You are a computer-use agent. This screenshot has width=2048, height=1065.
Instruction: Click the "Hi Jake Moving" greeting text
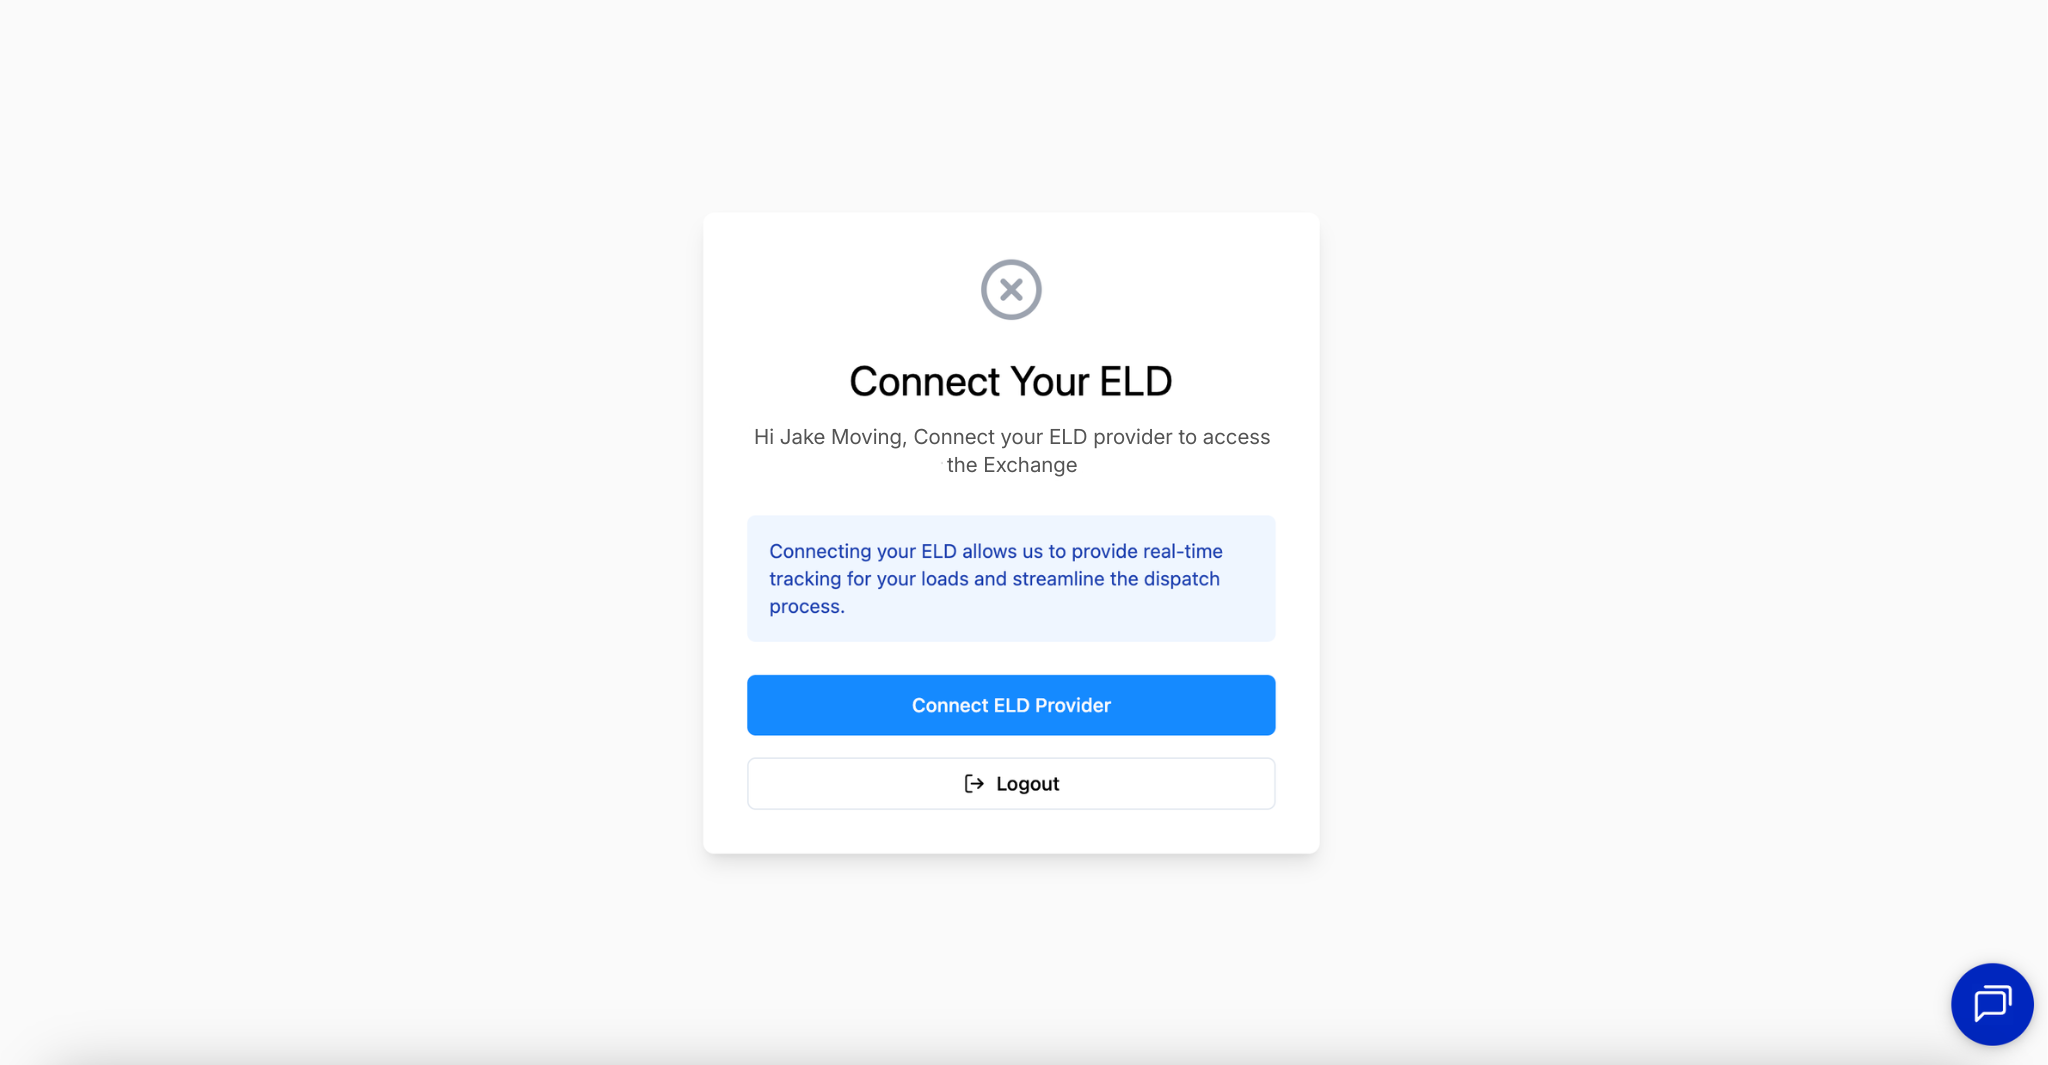point(829,437)
